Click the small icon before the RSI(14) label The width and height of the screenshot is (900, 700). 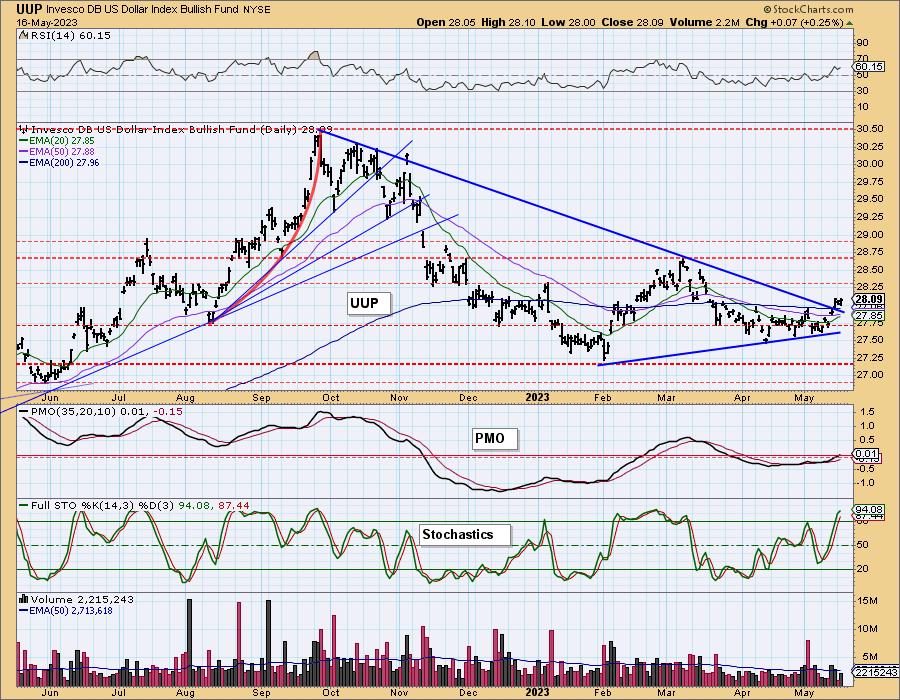[23, 35]
